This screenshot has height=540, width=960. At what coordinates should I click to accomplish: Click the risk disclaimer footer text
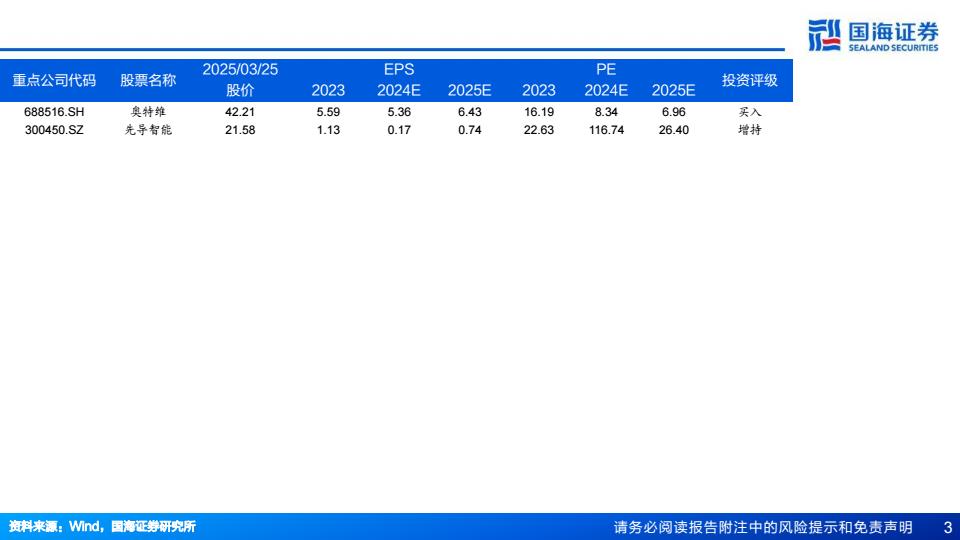(763, 527)
